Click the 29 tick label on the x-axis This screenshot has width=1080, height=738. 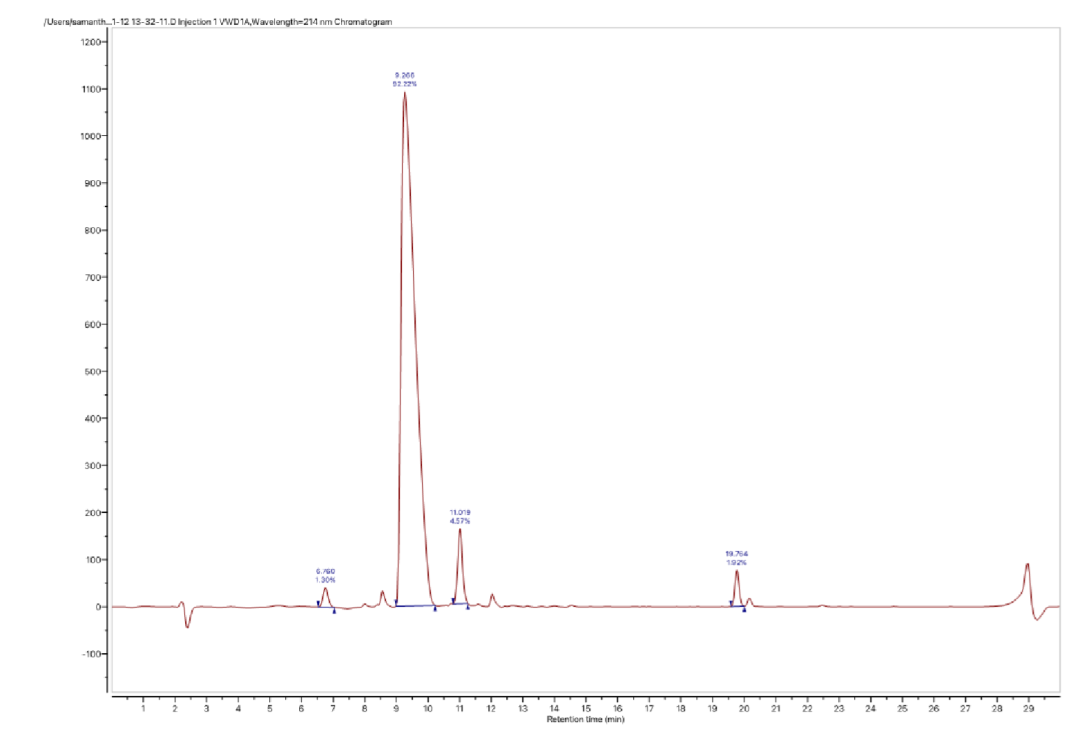click(x=1028, y=708)
